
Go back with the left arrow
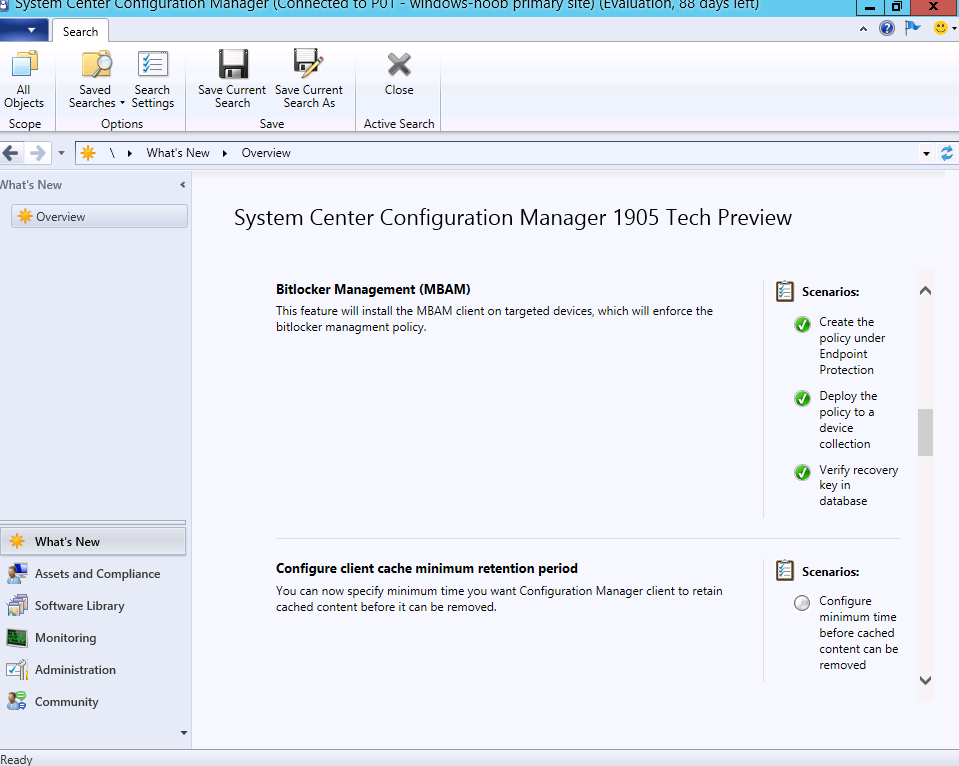pos(10,153)
